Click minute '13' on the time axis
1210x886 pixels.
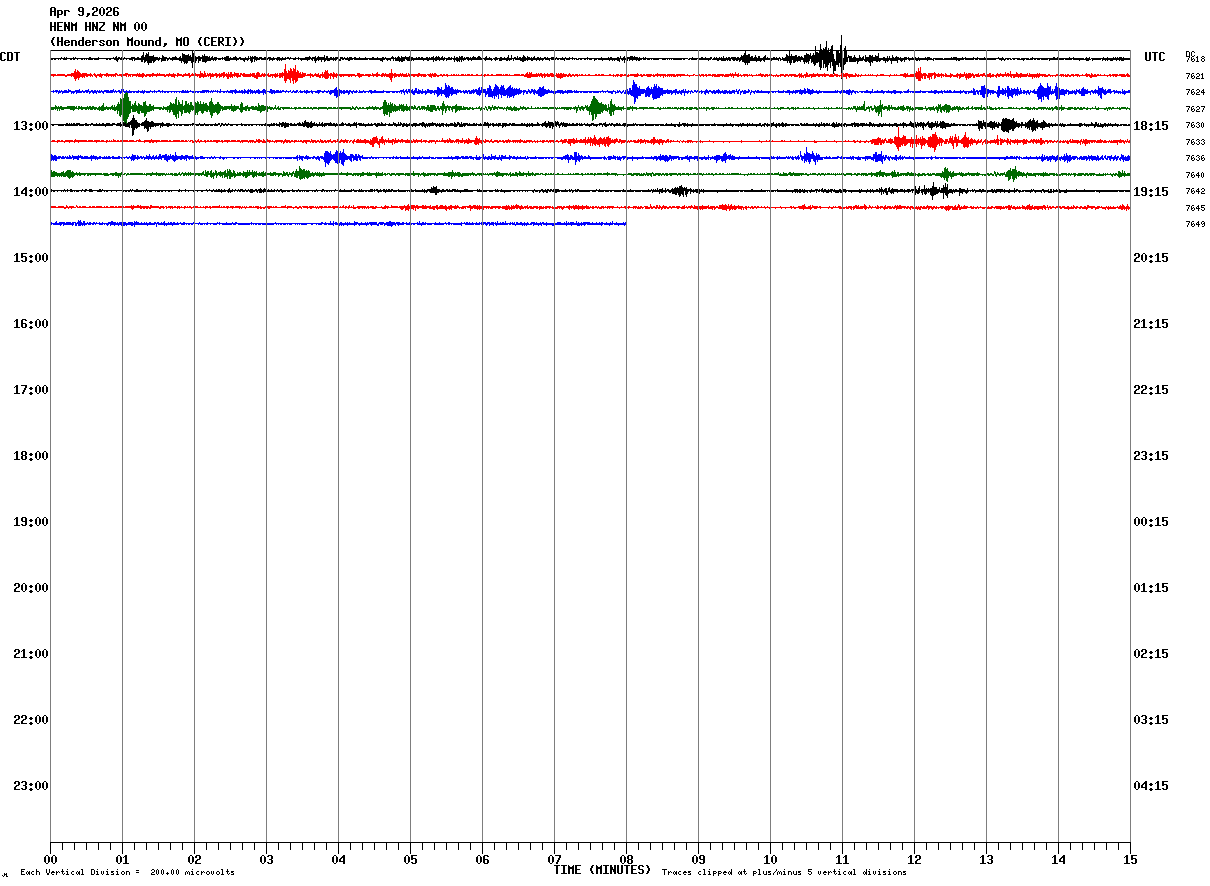click(x=986, y=859)
